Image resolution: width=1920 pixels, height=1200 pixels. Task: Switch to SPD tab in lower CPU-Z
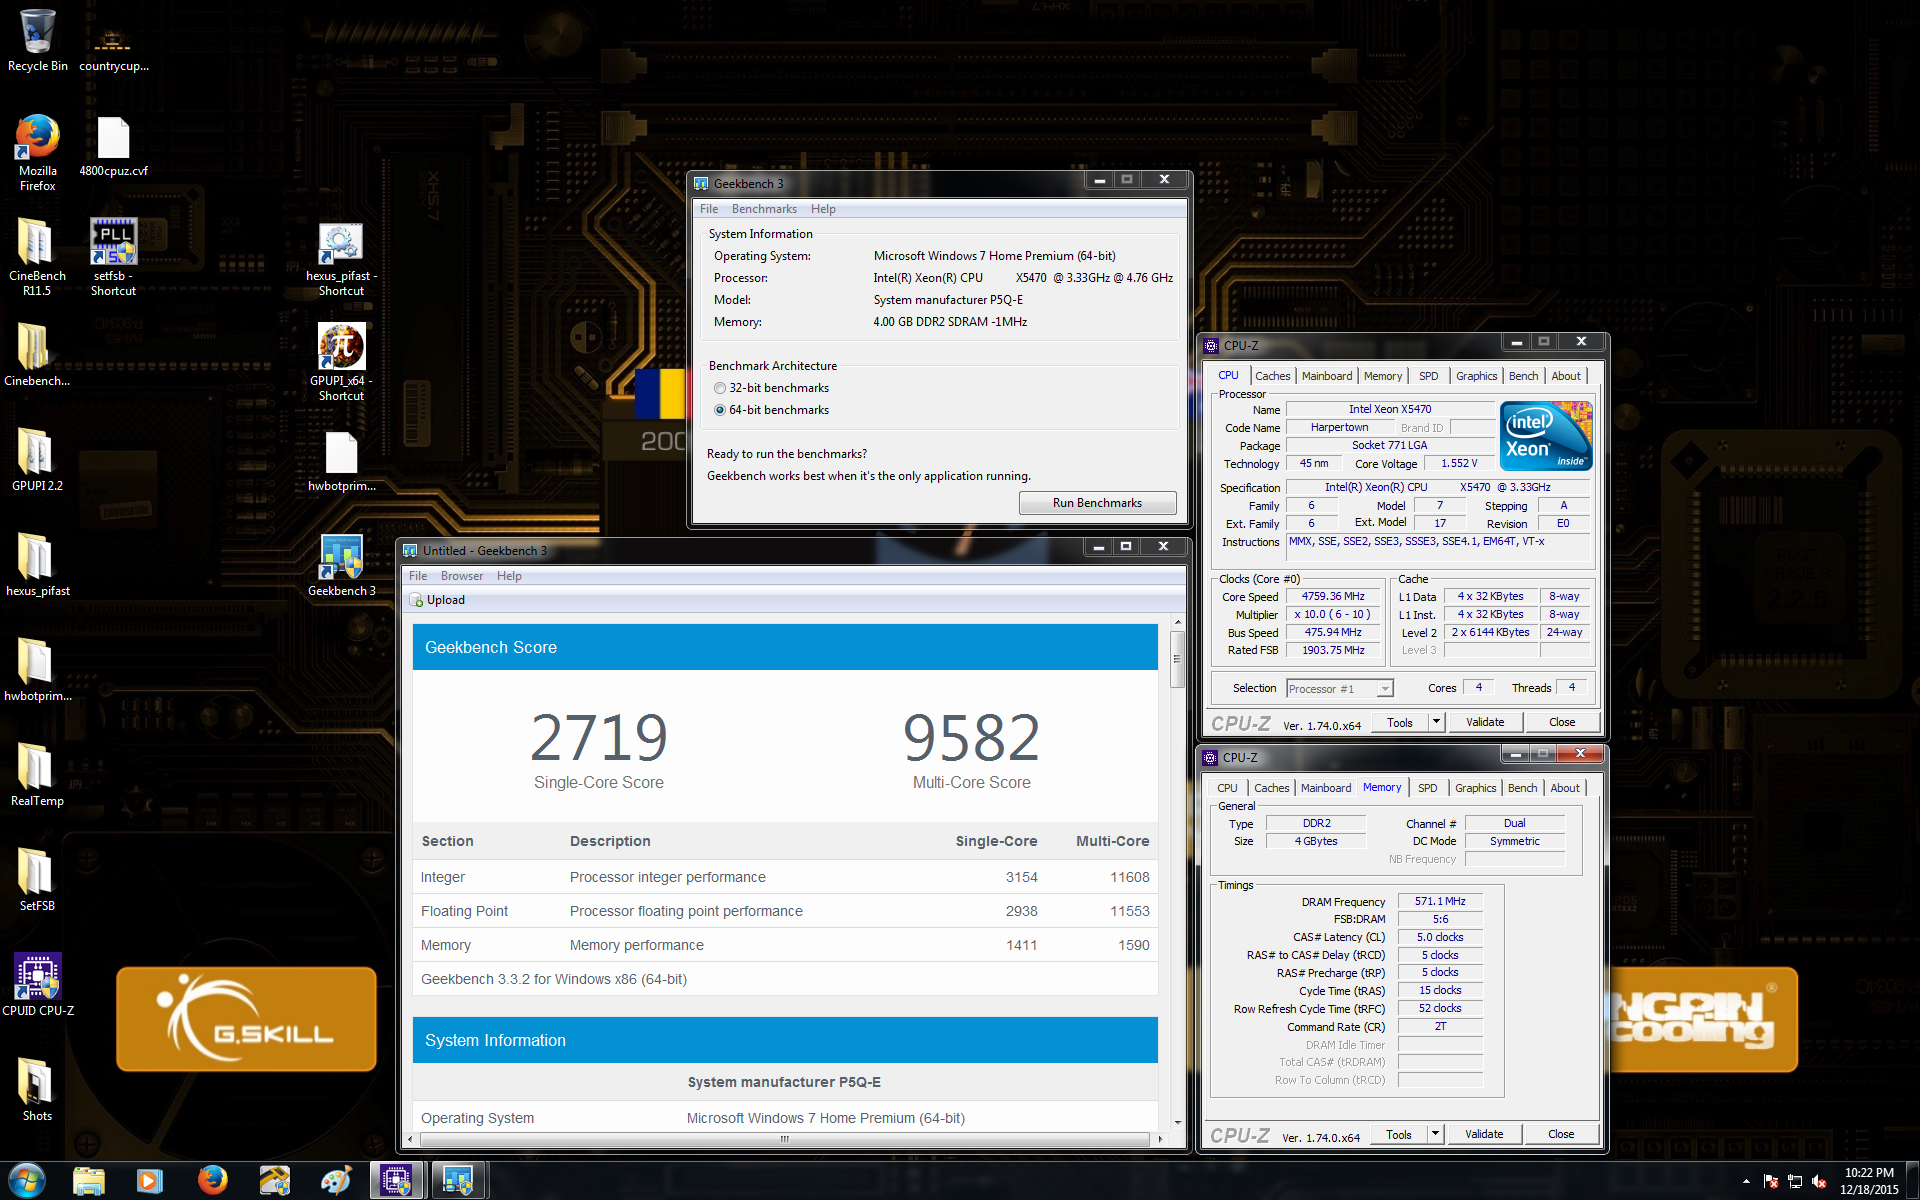coord(1427,788)
